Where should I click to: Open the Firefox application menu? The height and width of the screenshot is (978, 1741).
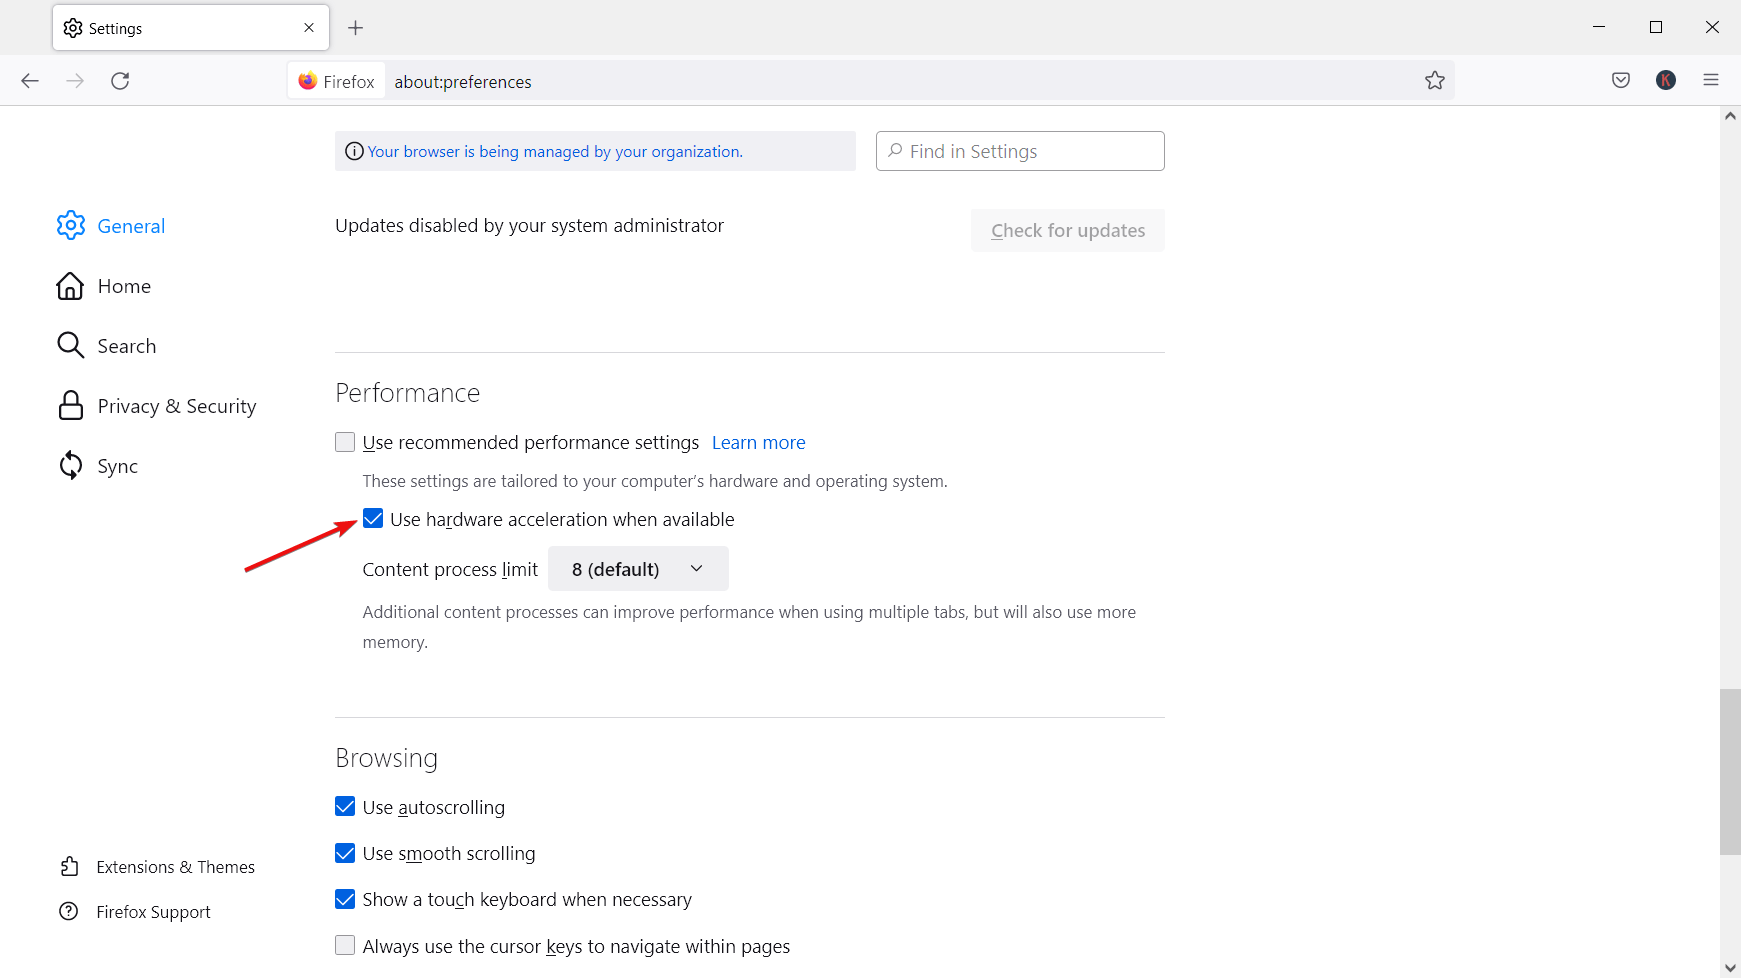[1711, 80]
